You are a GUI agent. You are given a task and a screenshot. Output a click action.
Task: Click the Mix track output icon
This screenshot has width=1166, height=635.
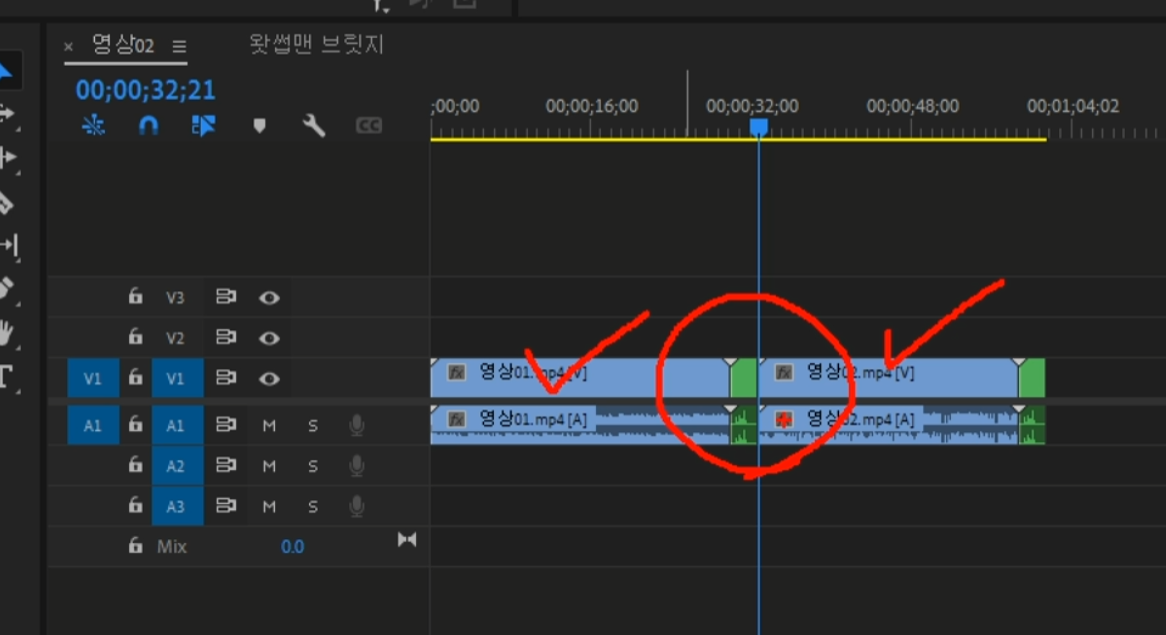(x=407, y=539)
